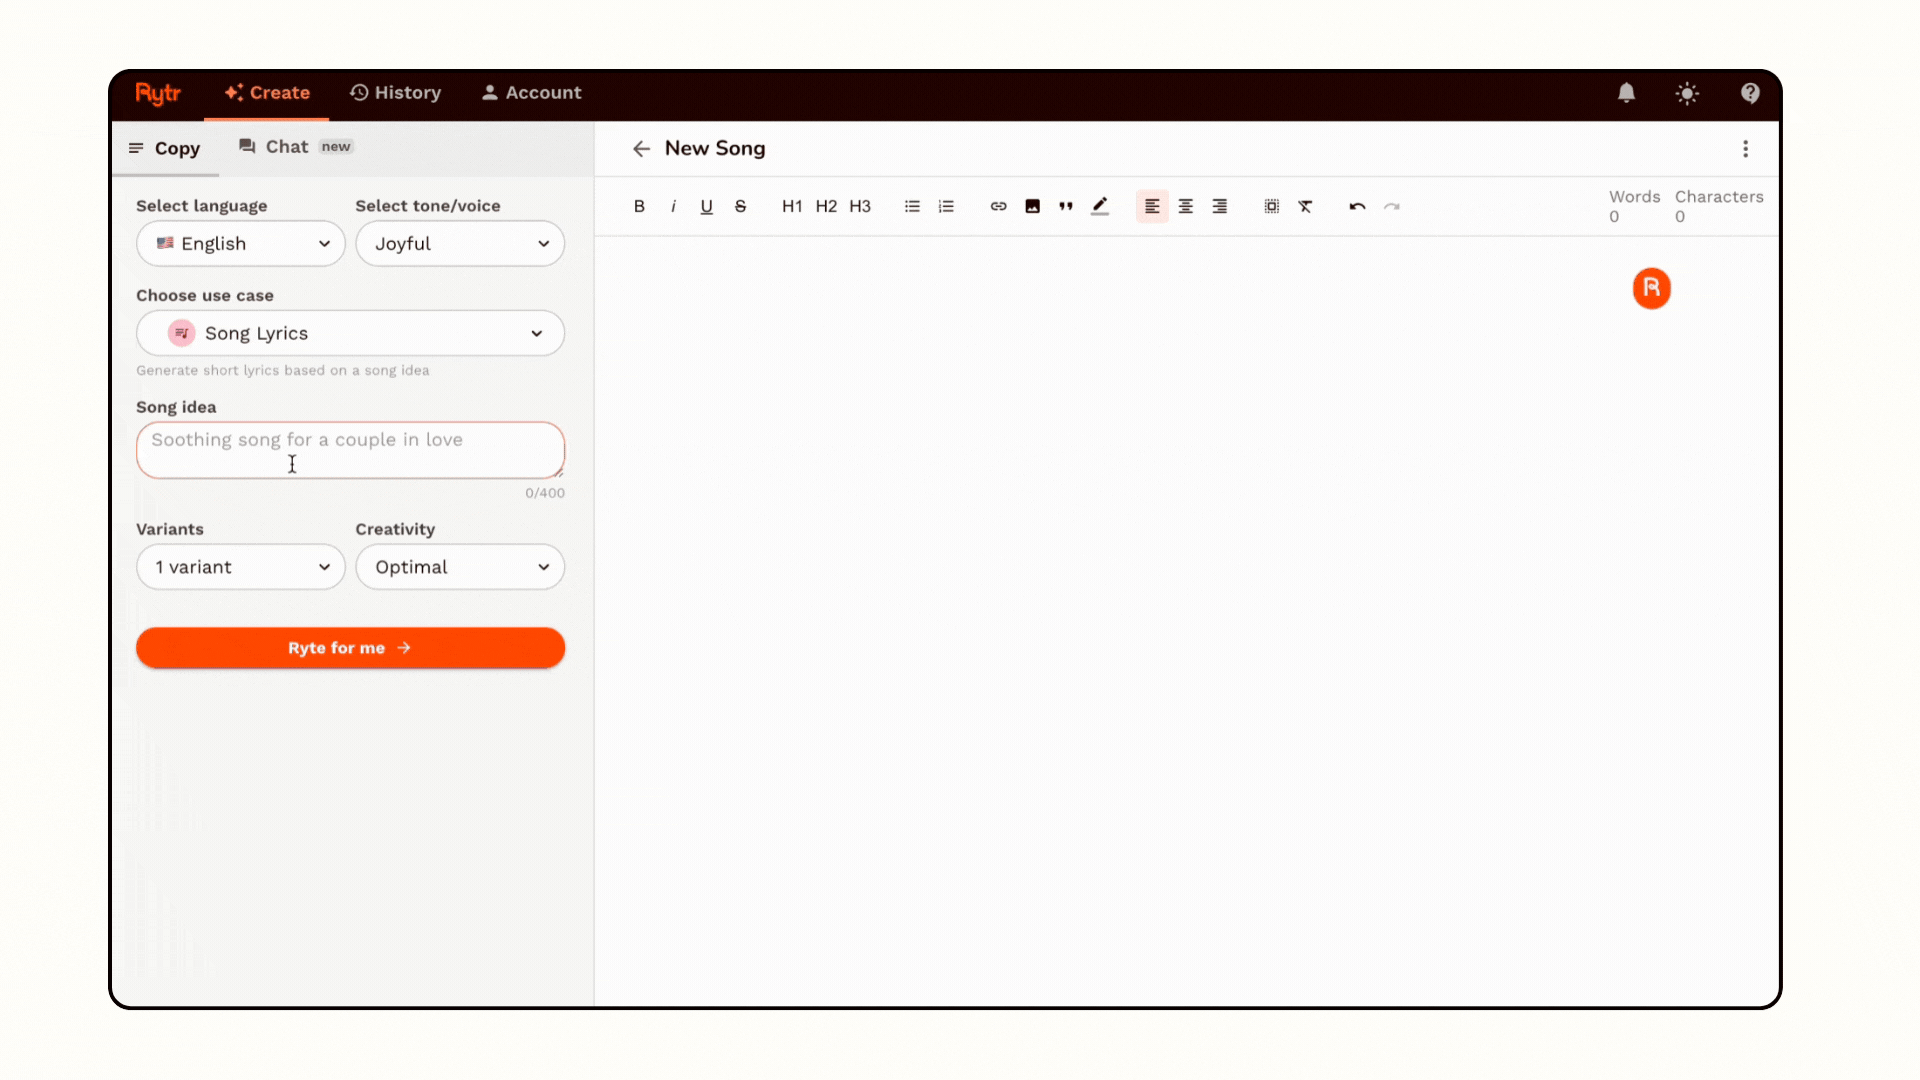Open the Account menu

(531, 92)
